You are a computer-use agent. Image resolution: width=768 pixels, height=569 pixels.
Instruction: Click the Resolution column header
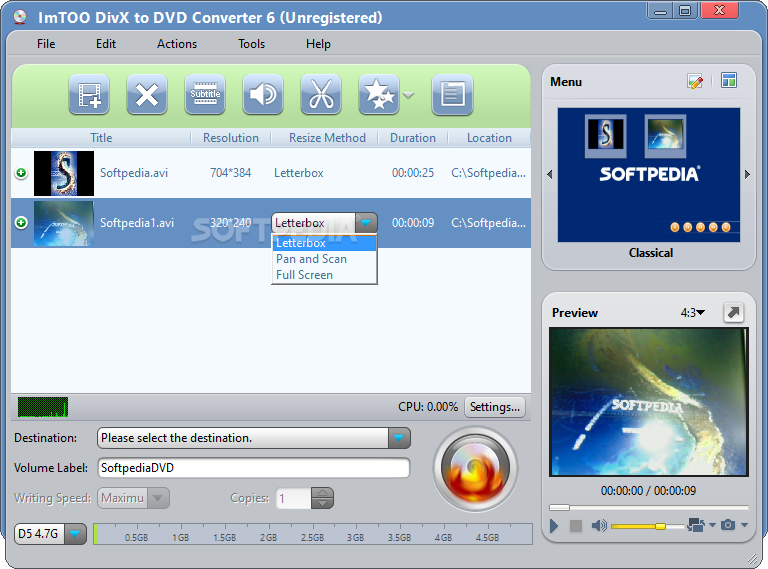coord(231,138)
